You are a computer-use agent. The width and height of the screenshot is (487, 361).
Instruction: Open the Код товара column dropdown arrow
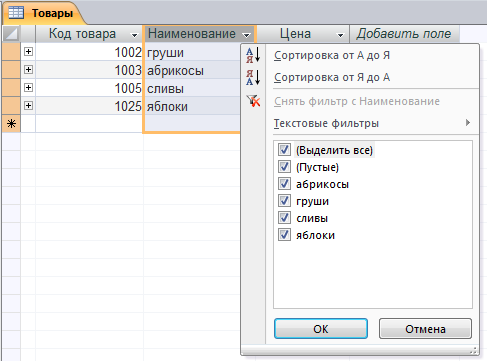point(134,35)
